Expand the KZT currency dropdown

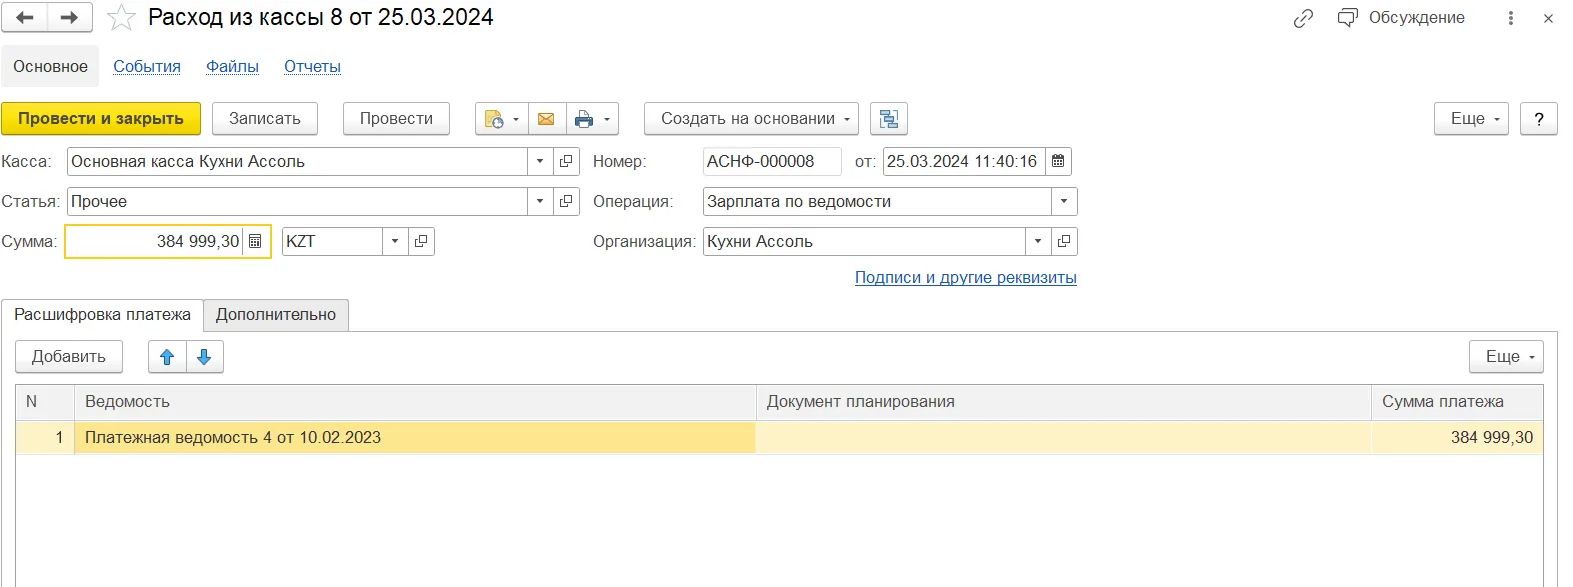(395, 241)
